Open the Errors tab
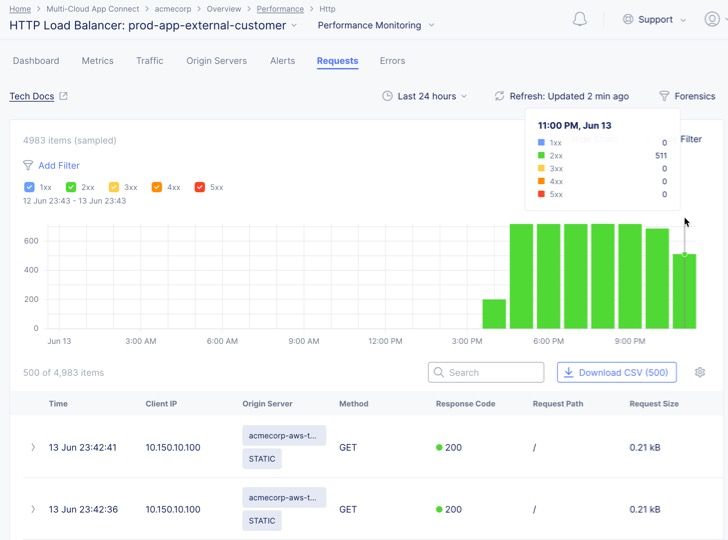This screenshot has width=728, height=540. (392, 61)
